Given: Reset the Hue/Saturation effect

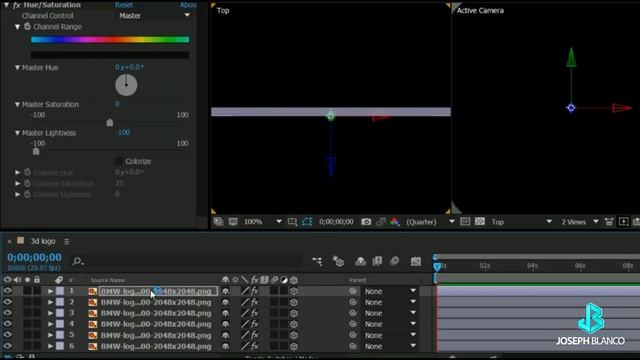Looking at the screenshot, I should click(124, 5).
